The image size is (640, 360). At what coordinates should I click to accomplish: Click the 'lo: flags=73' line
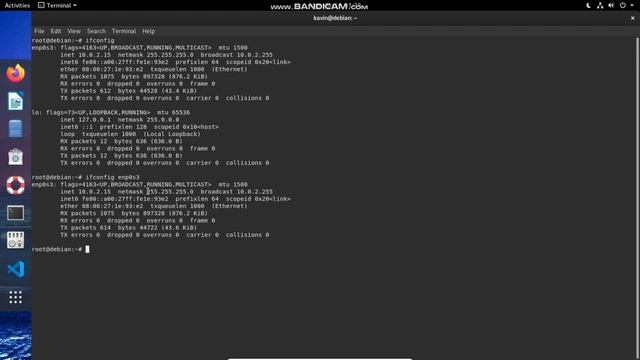111,112
